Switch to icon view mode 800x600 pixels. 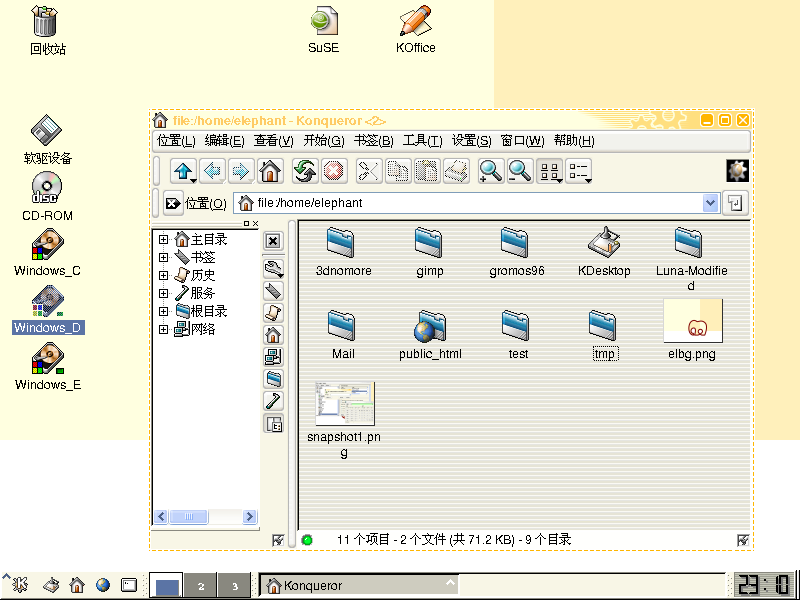click(x=549, y=171)
